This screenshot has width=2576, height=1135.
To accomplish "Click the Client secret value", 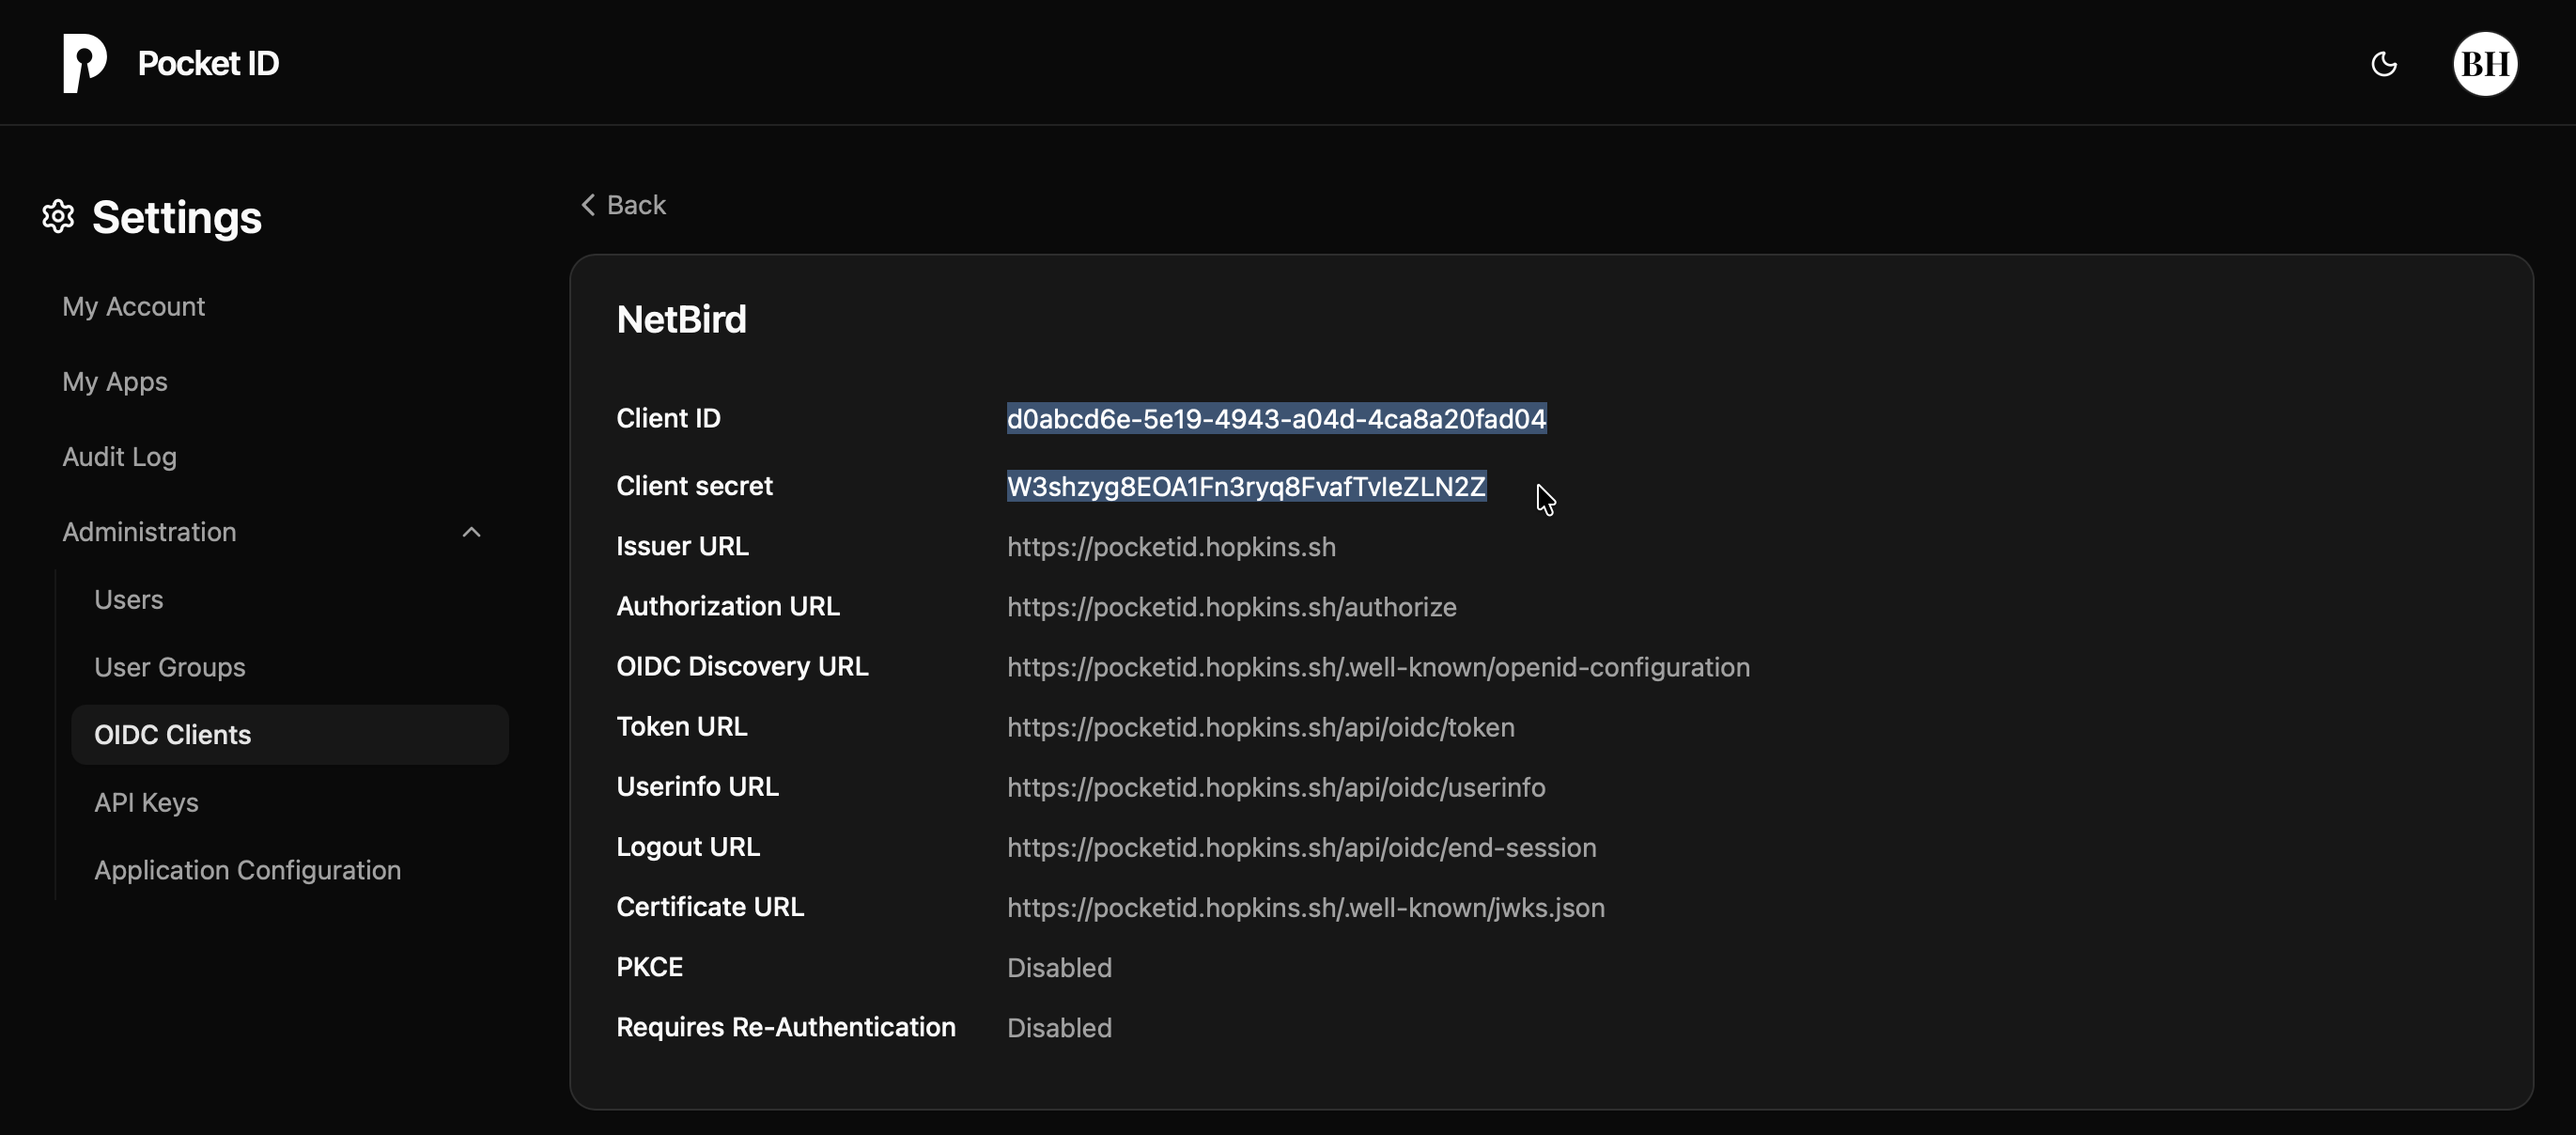I will click(1246, 487).
